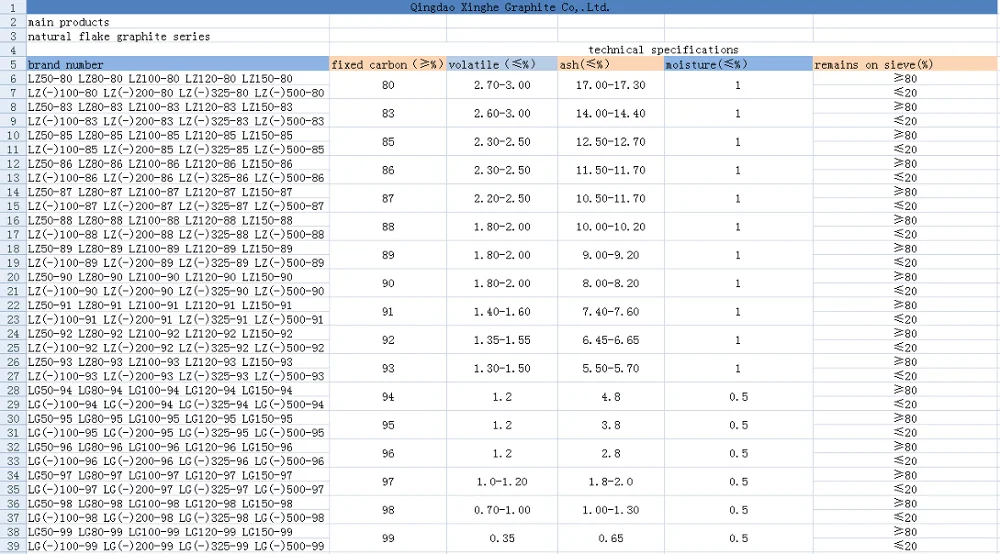Select the 'remains on sieve(%)' header cell
The height and width of the screenshot is (554, 1000).
coord(906,64)
